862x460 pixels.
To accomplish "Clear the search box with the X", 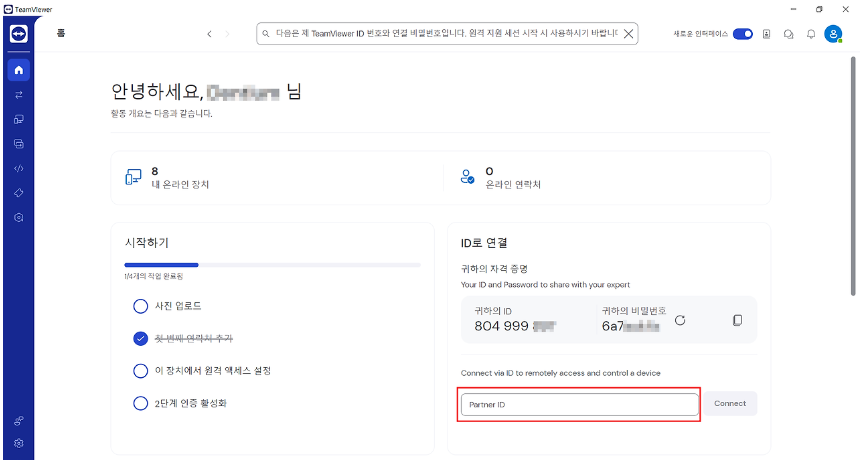I will [x=628, y=34].
